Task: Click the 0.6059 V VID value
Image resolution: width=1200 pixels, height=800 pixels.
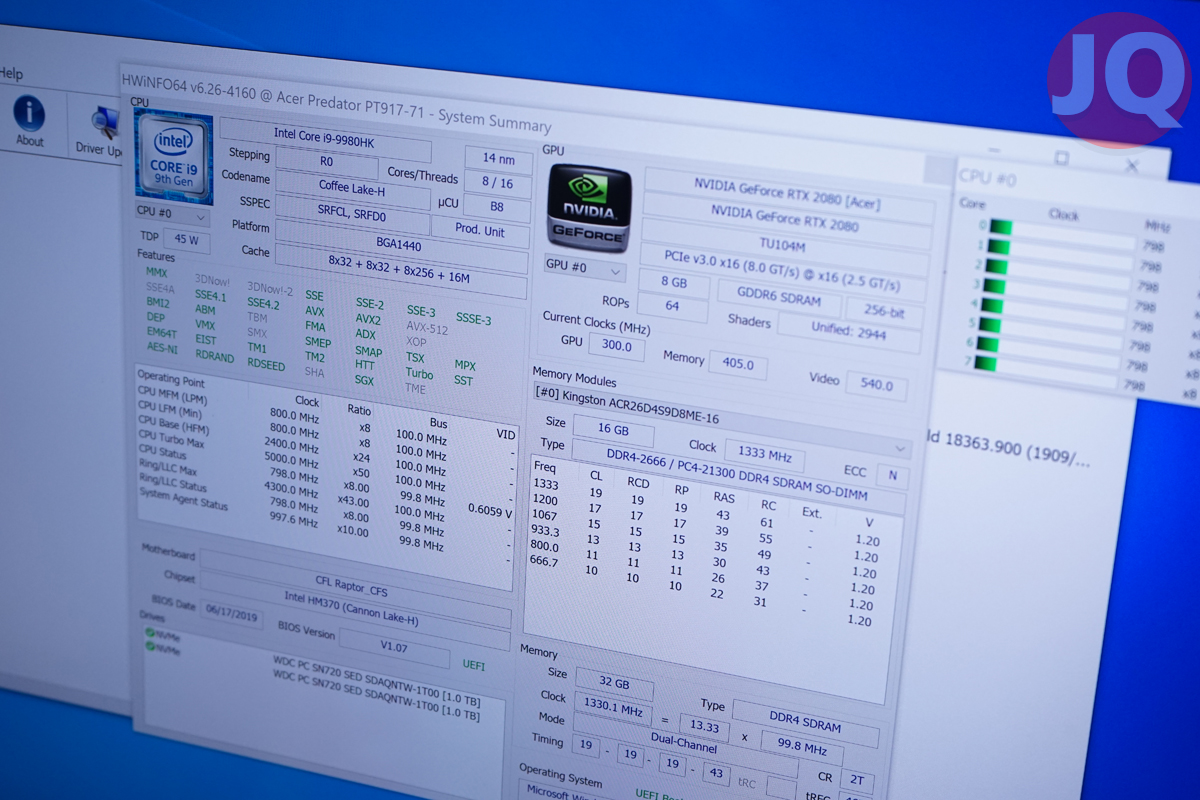Action: coord(490,511)
